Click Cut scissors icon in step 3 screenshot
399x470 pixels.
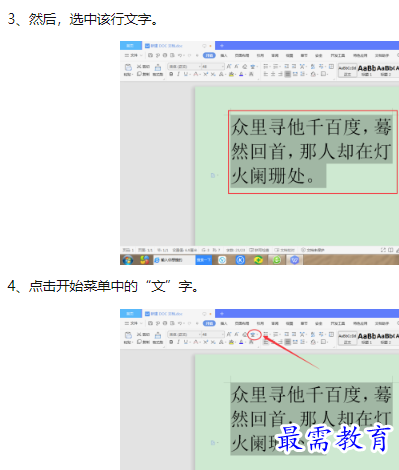(x=139, y=67)
